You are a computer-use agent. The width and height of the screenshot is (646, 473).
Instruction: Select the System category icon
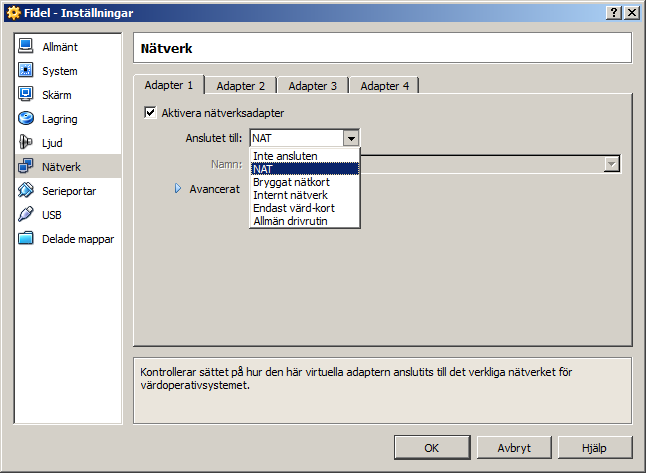pyautogui.click(x=26, y=71)
